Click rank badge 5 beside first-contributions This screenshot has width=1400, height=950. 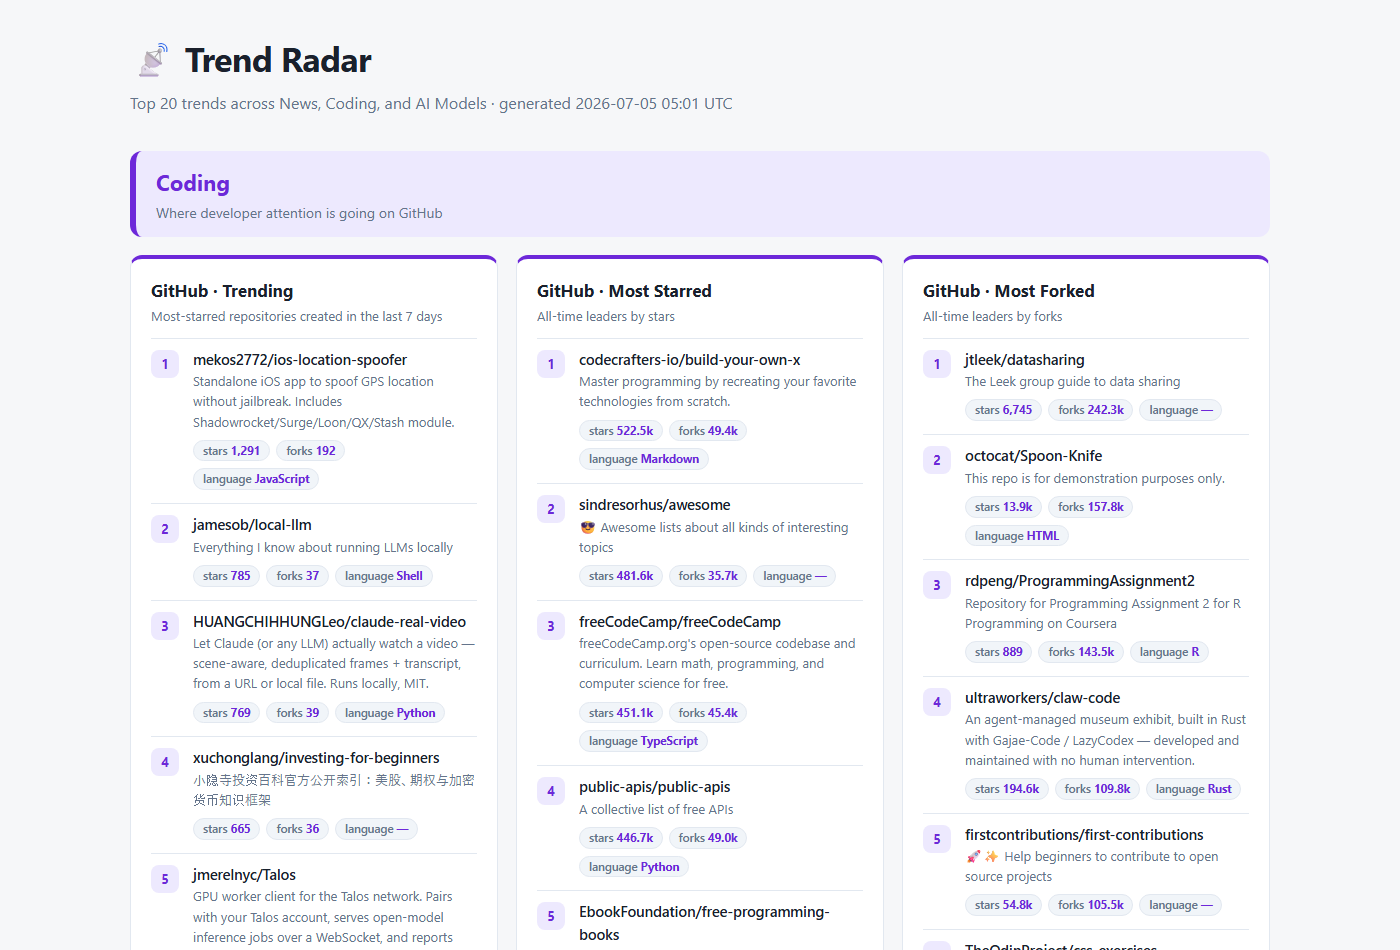point(937,839)
